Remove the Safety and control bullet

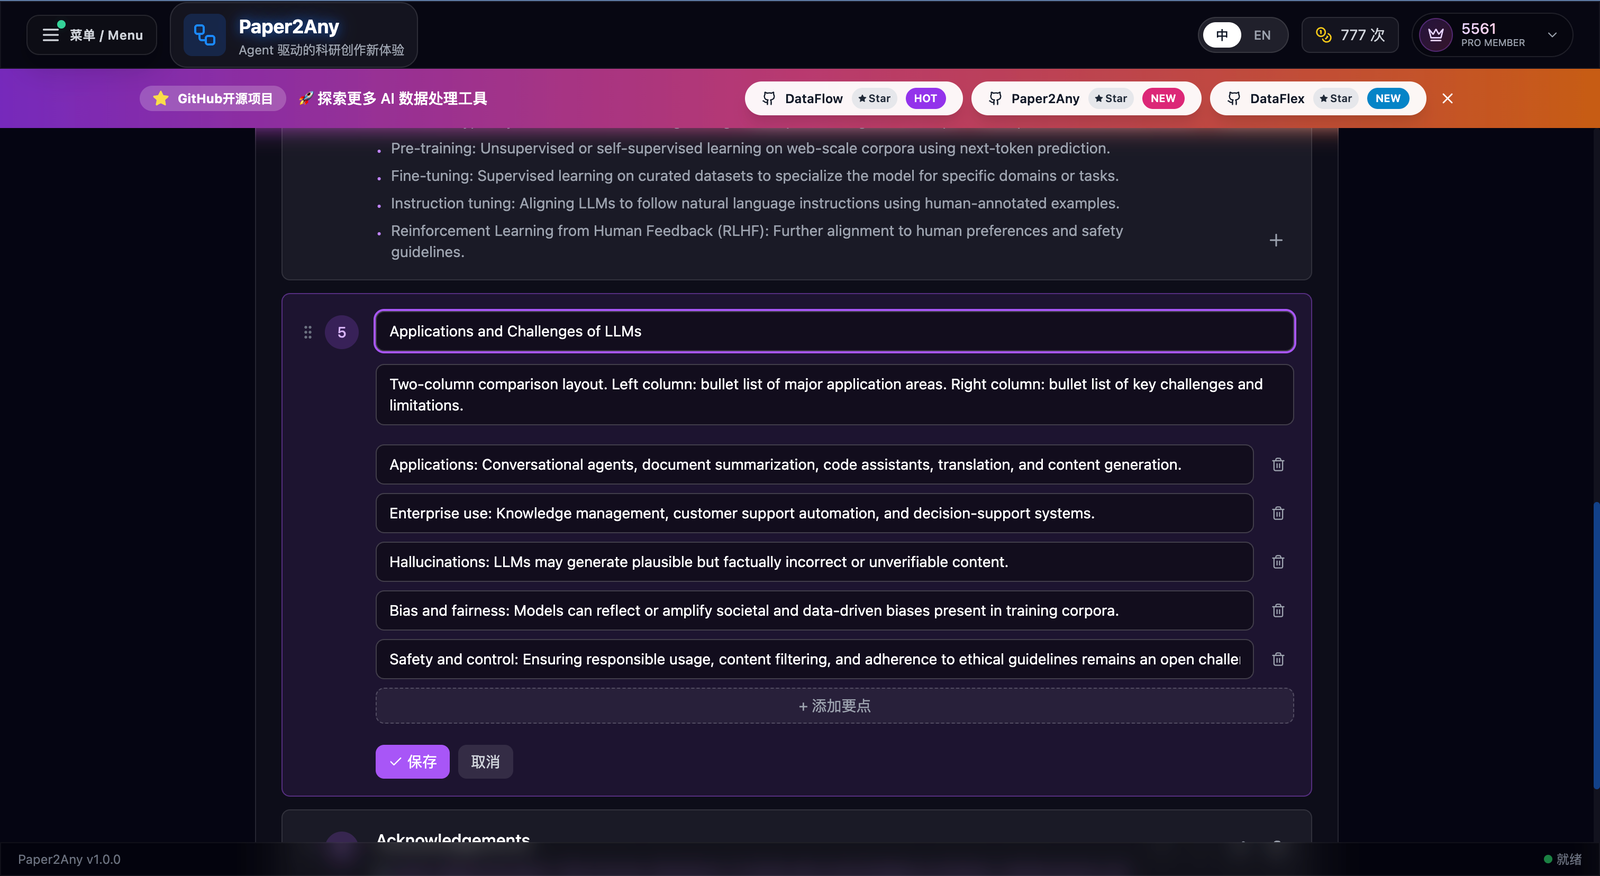pyautogui.click(x=1278, y=659)
